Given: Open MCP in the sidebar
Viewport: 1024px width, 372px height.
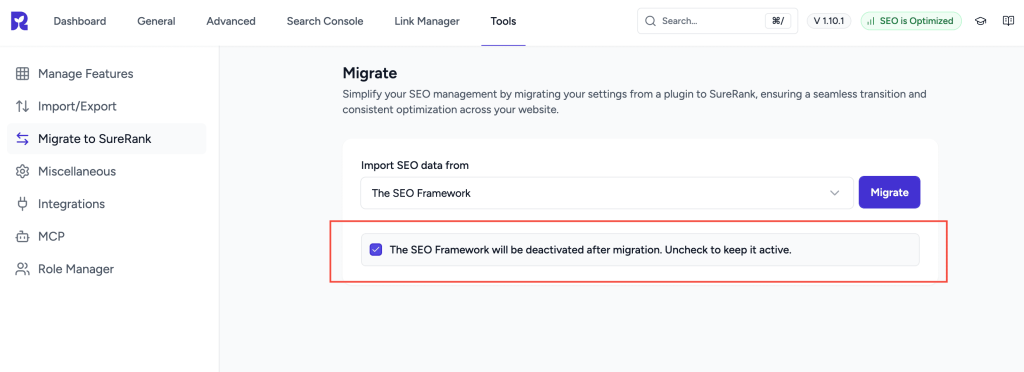Looking at the screenshot, I should (106, 236).
